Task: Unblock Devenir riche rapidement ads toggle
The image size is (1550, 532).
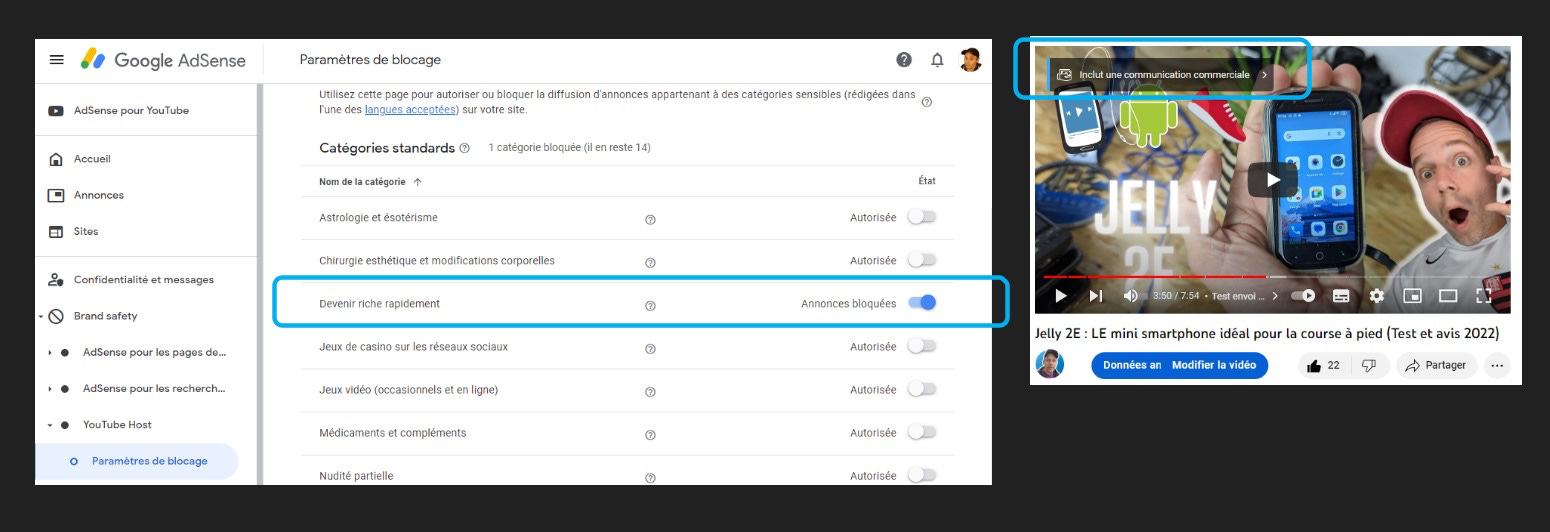Action: pos(922,303)
